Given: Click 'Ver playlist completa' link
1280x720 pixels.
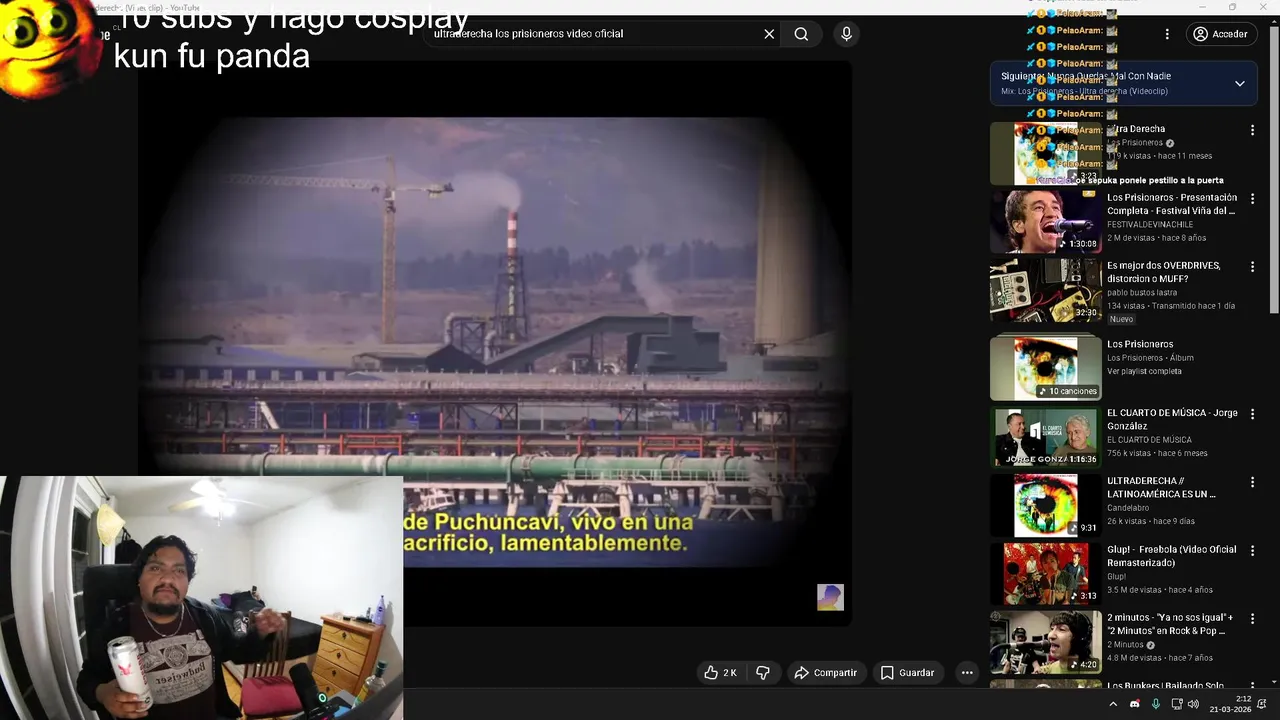Looking at the screenshot, I should click(x=1144, y=371).
